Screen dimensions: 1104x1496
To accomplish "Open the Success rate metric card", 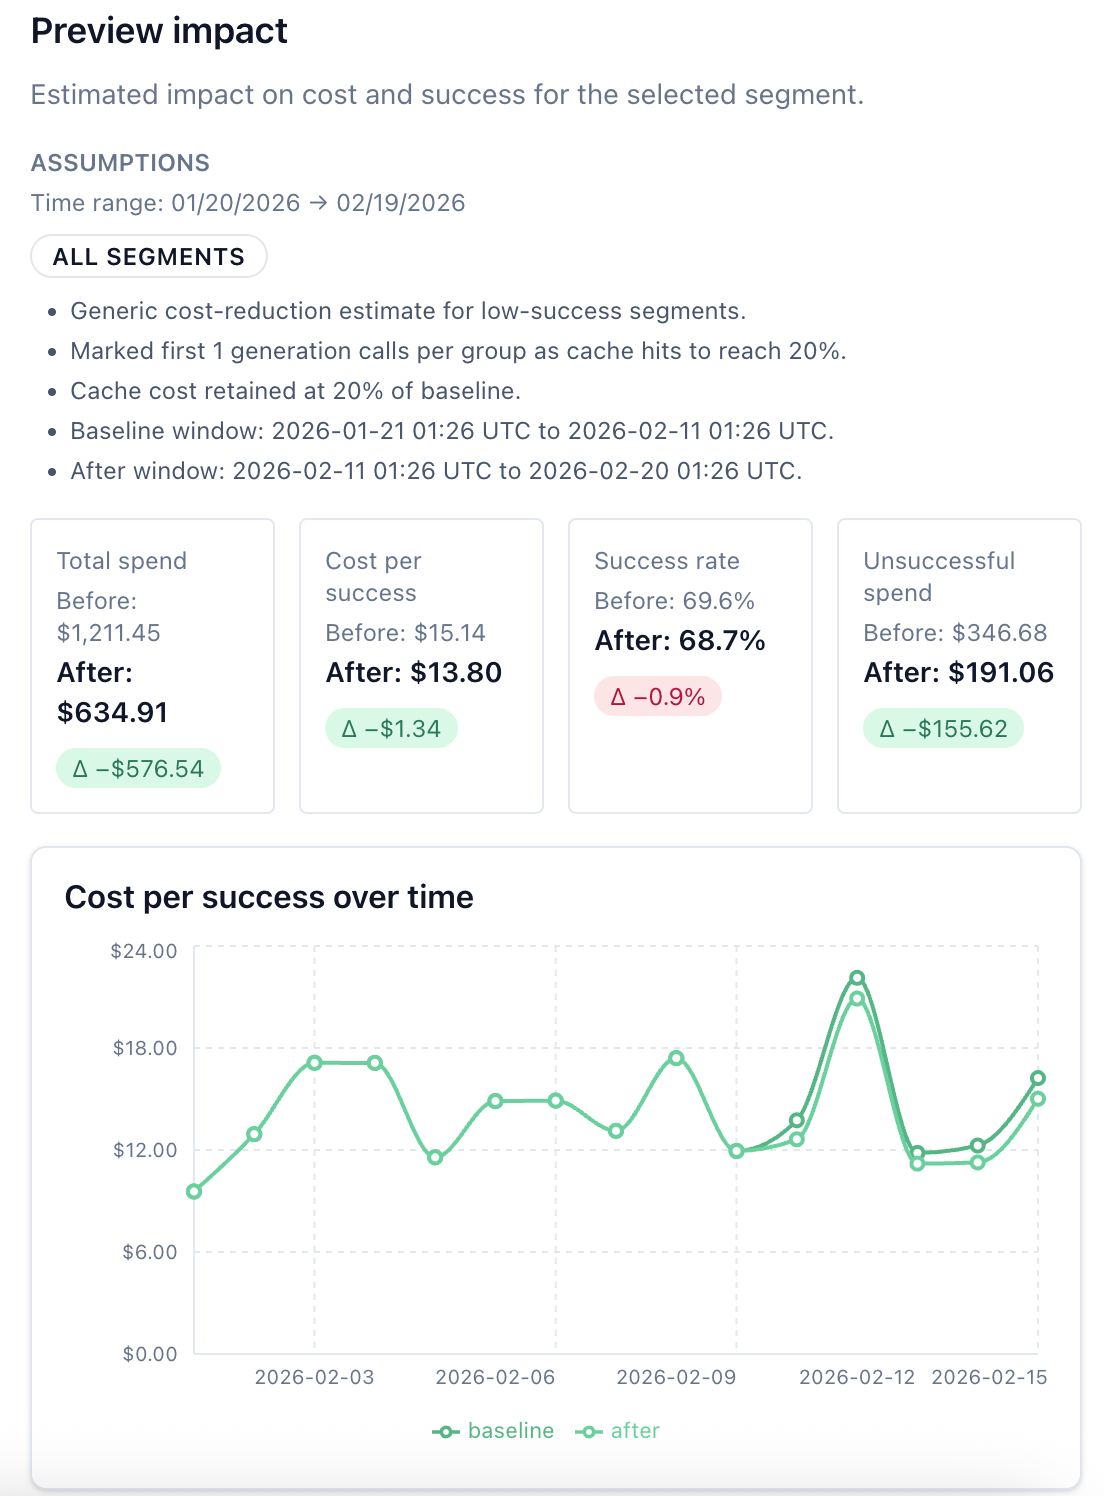I will pyautogui.click(x=689, y=663).
